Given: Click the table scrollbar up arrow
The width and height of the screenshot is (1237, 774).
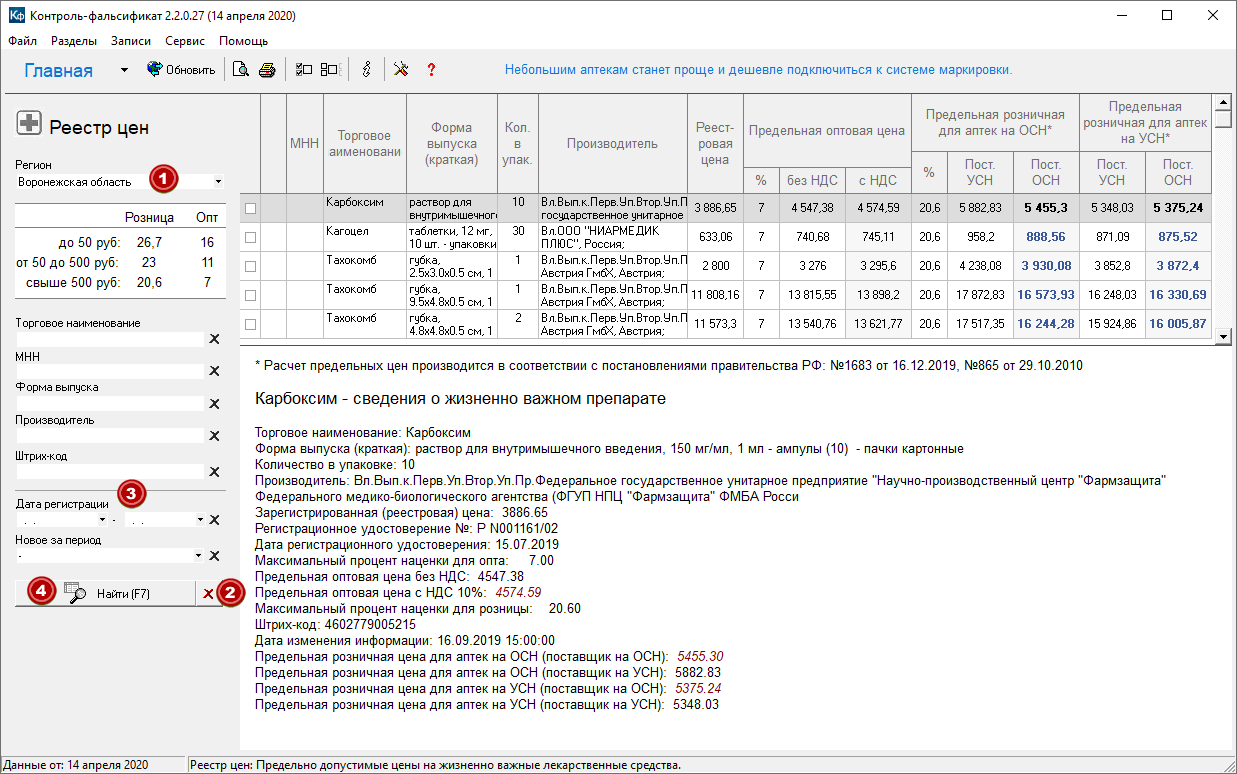Looking at the screenshot, I should (x=1223, y=103).
